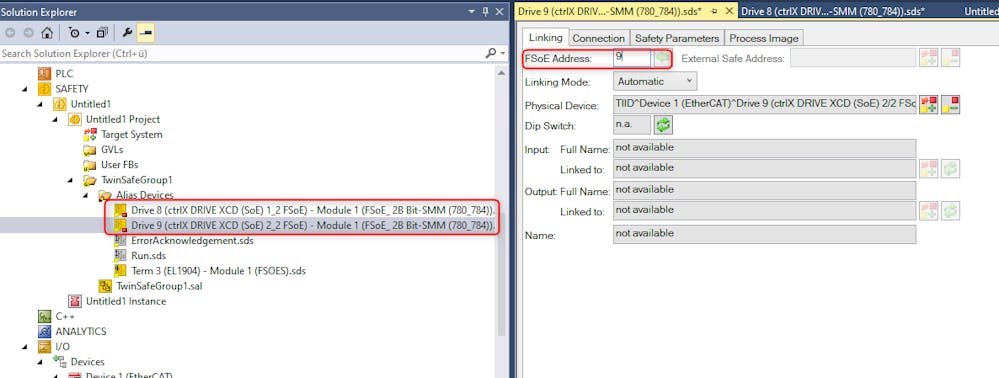Refresh the Dip Switch value

pyautogui.click(x=664, y=125)
